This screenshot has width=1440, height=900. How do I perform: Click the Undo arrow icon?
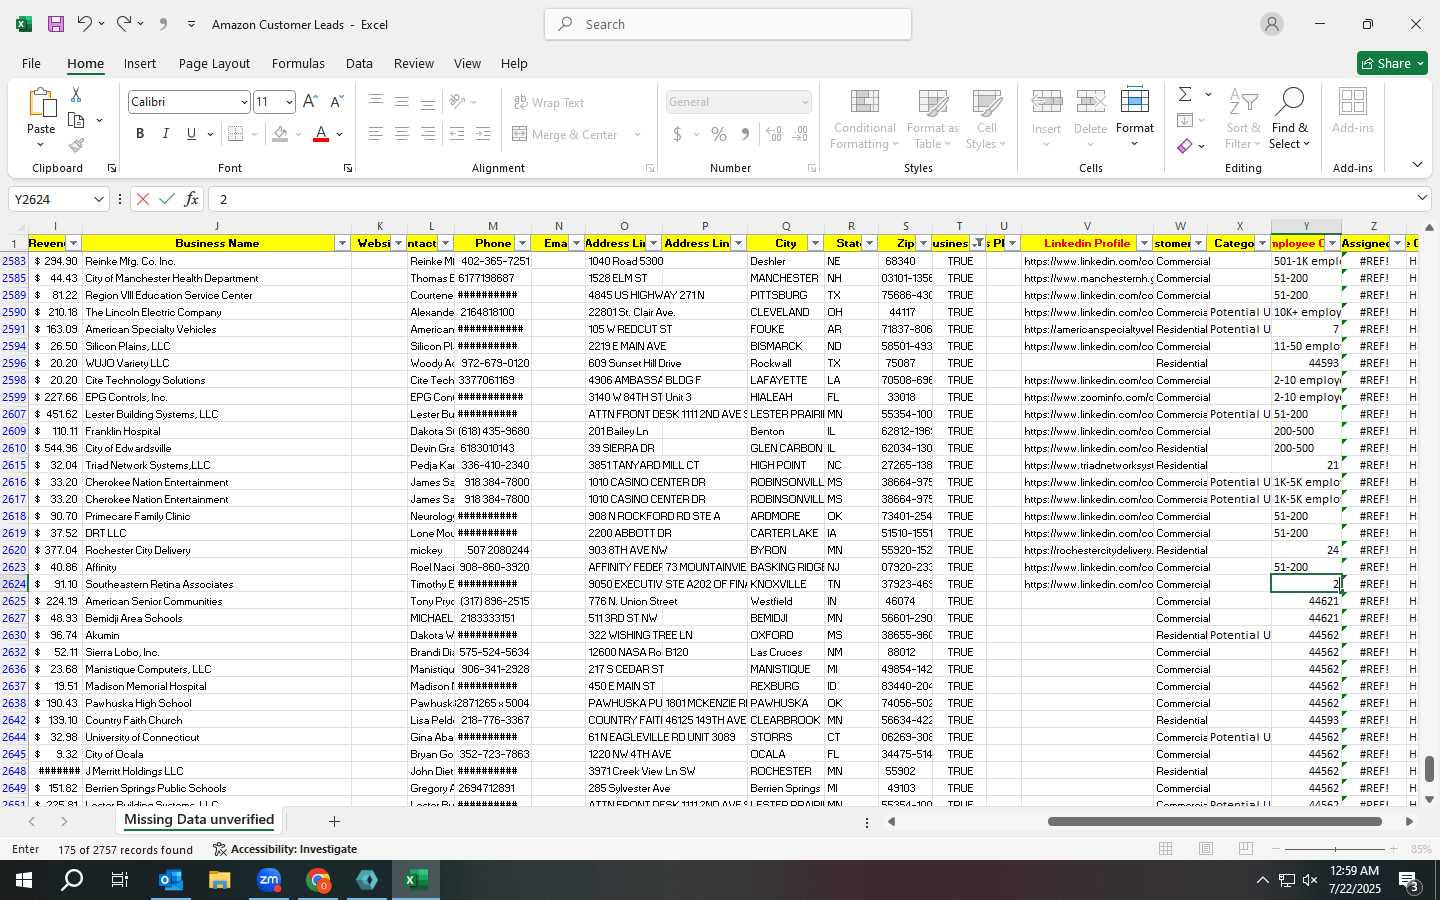coord(85,24)
